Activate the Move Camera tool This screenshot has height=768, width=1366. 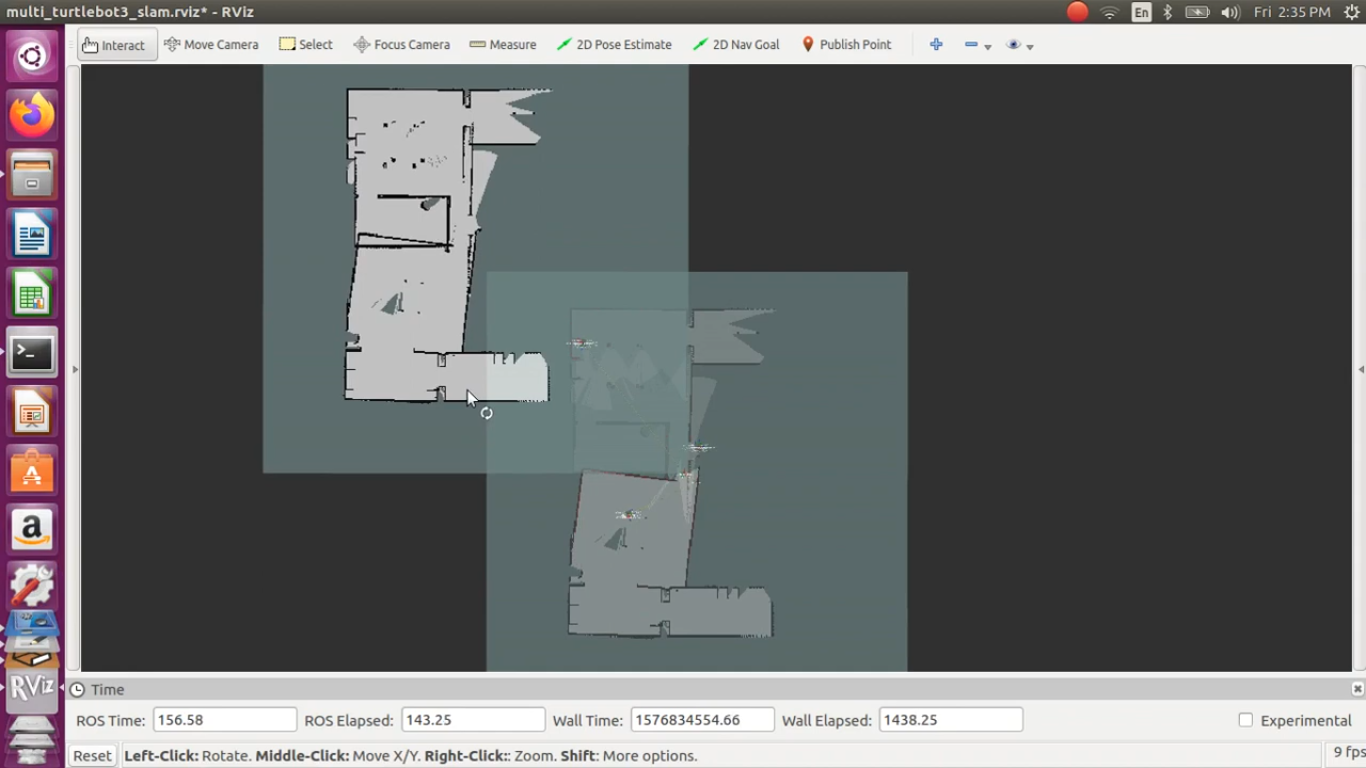[211, 45]
